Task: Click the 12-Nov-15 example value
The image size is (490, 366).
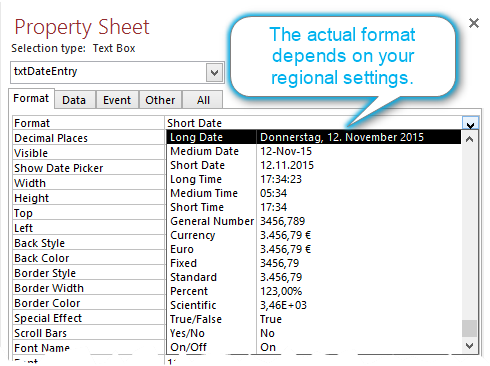Action: coord(286,151)
